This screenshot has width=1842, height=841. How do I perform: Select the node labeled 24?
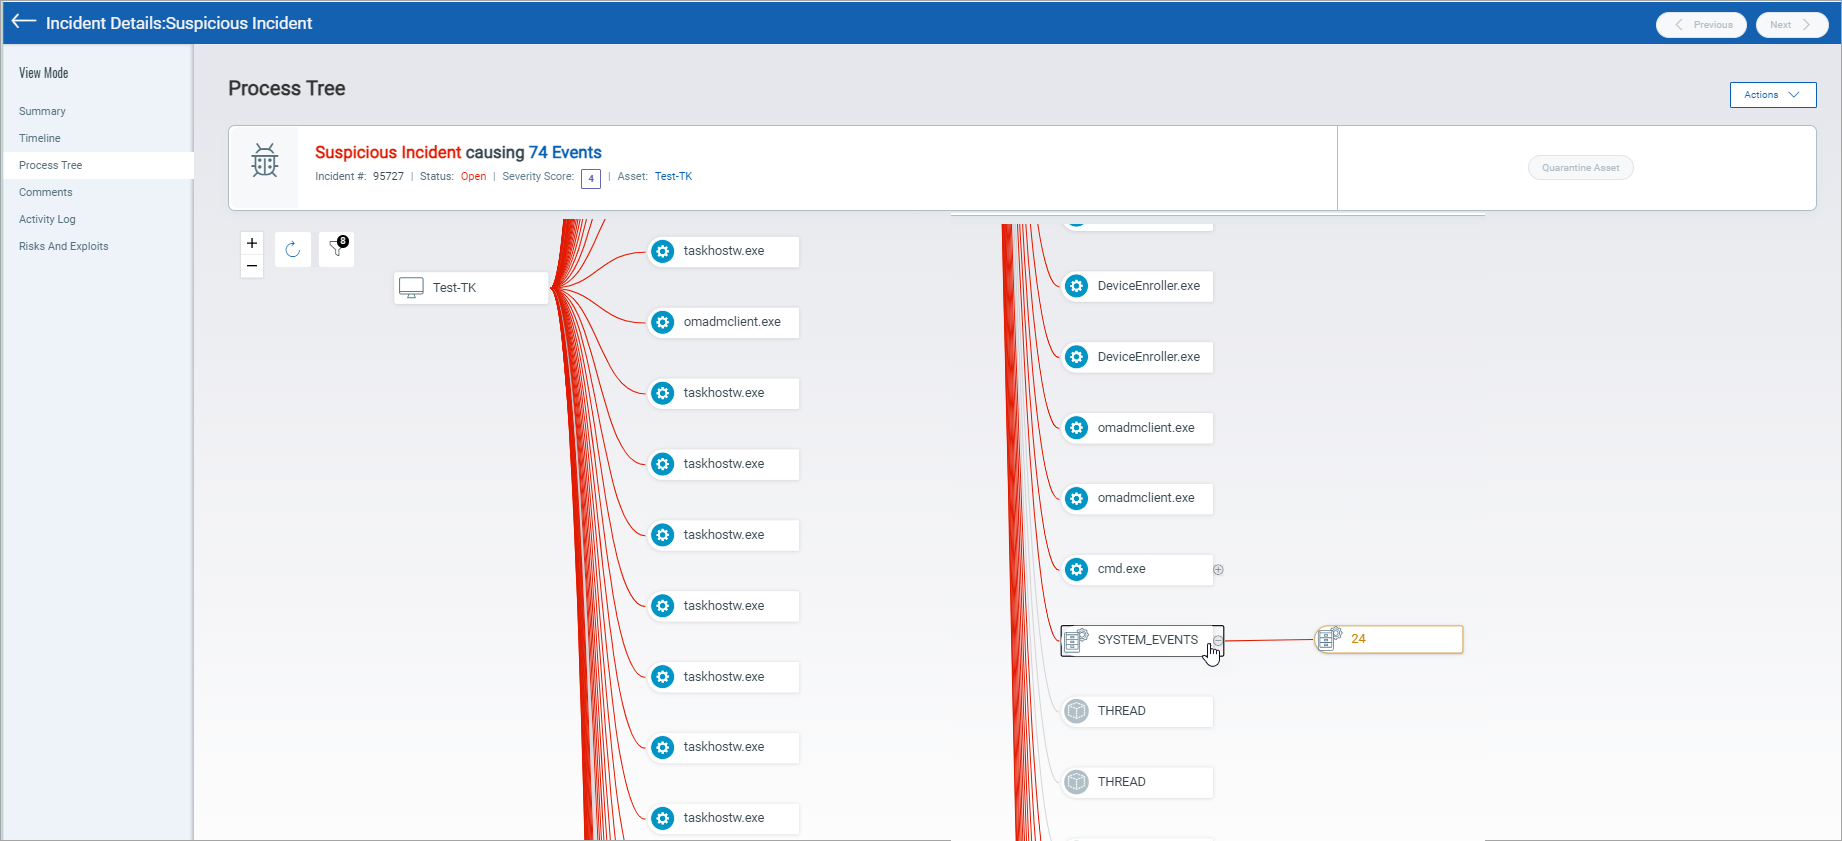1389,639
